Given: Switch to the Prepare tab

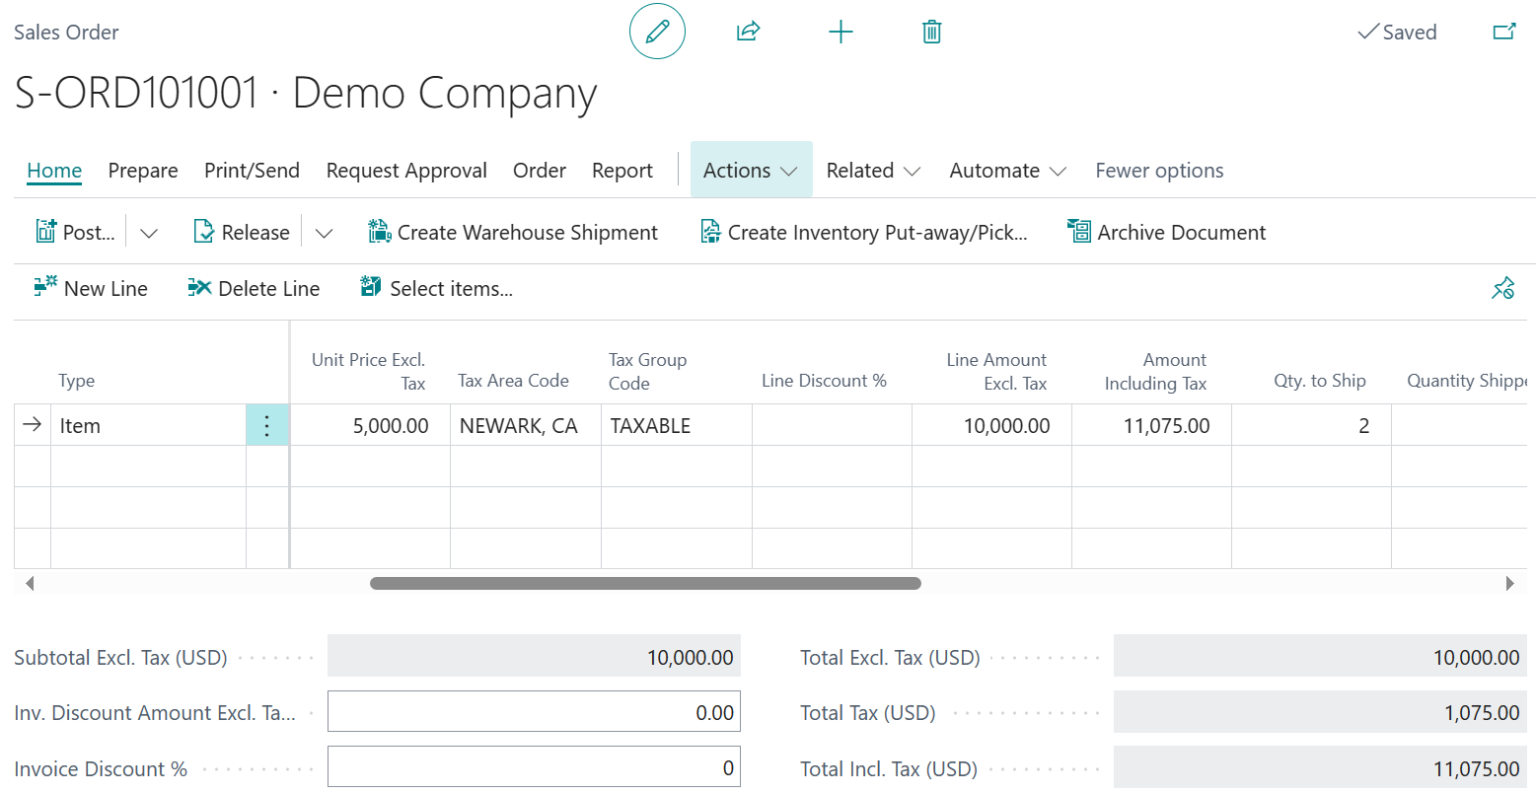Looking at the screenshot, I should (143, 171).
